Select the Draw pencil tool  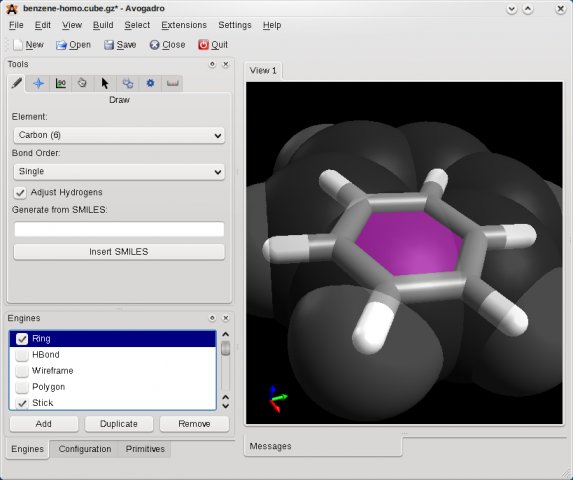17,83
